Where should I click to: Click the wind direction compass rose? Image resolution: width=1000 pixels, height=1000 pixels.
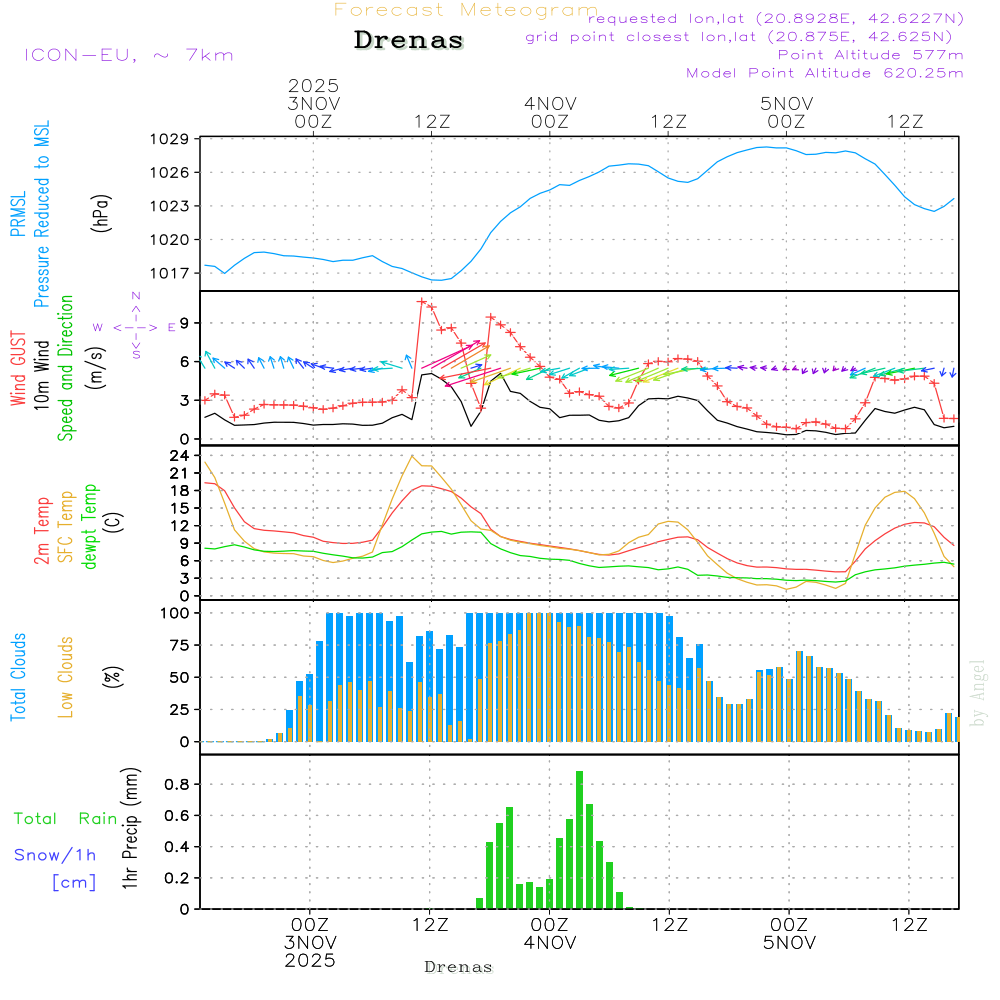coord(135,327)
